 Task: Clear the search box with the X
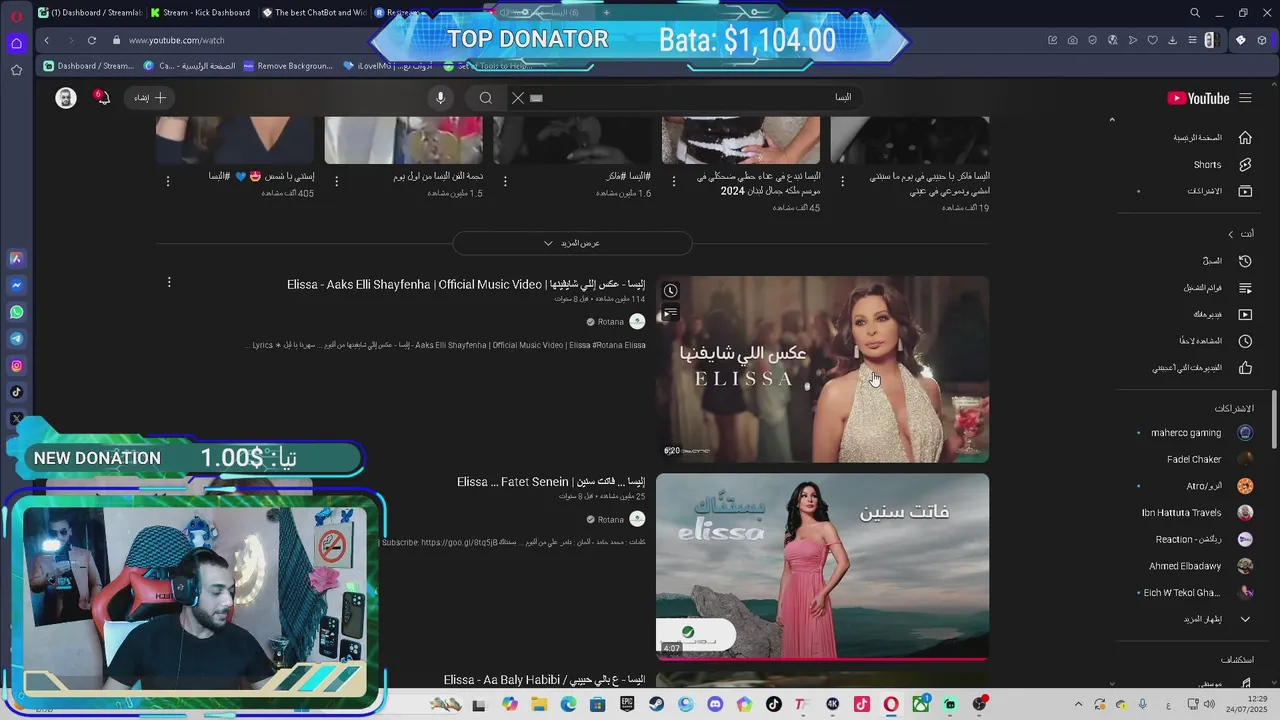517,97
